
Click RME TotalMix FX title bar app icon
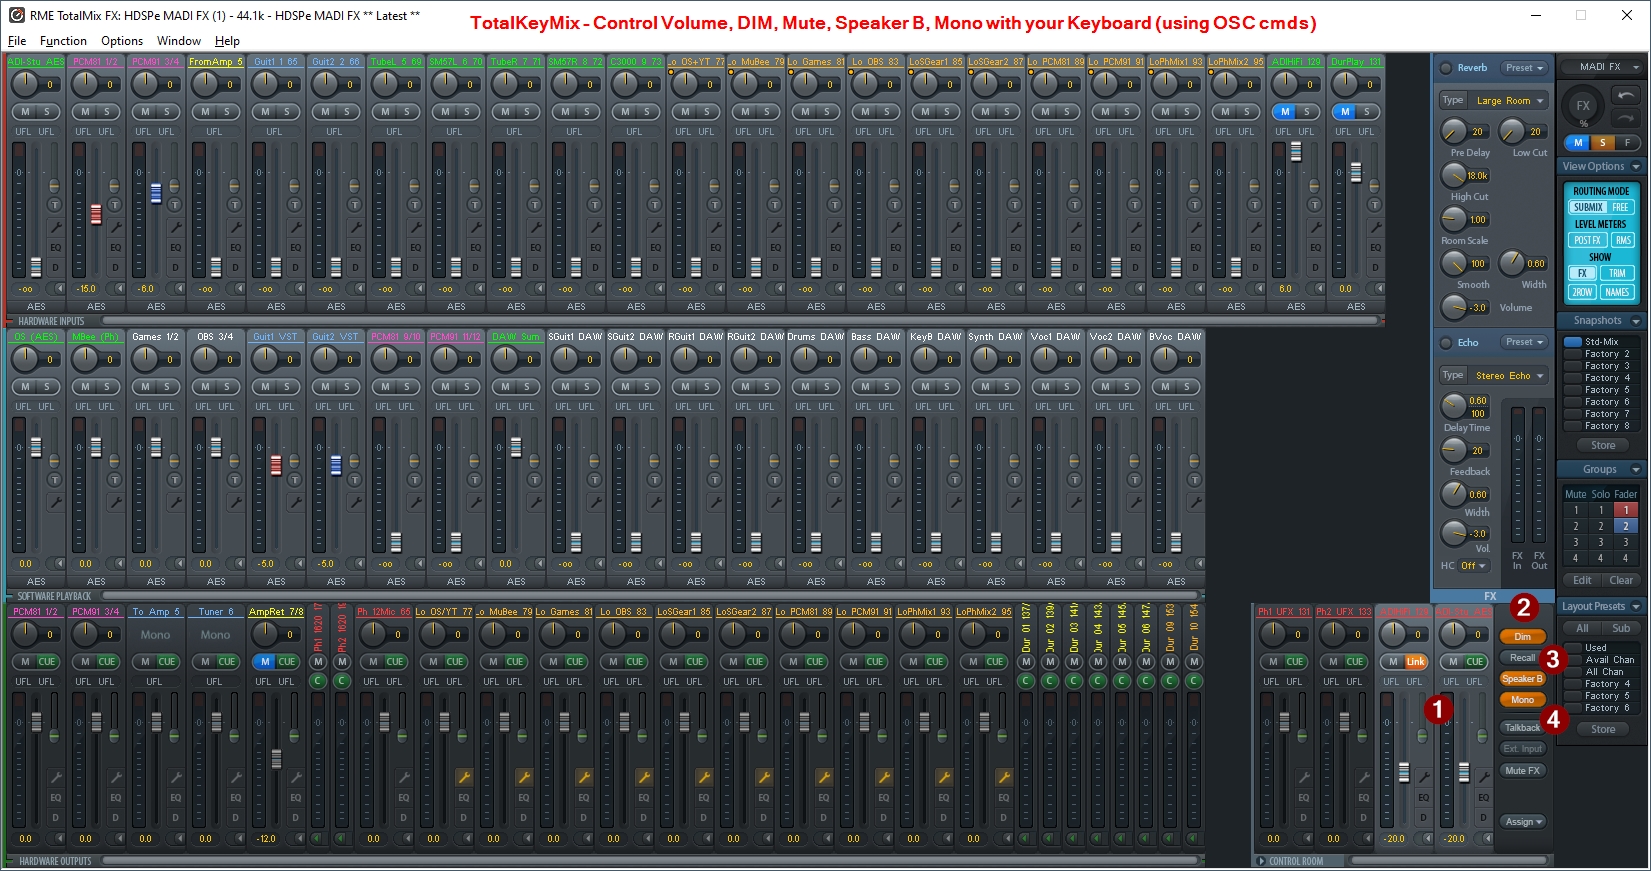[16, 15]
